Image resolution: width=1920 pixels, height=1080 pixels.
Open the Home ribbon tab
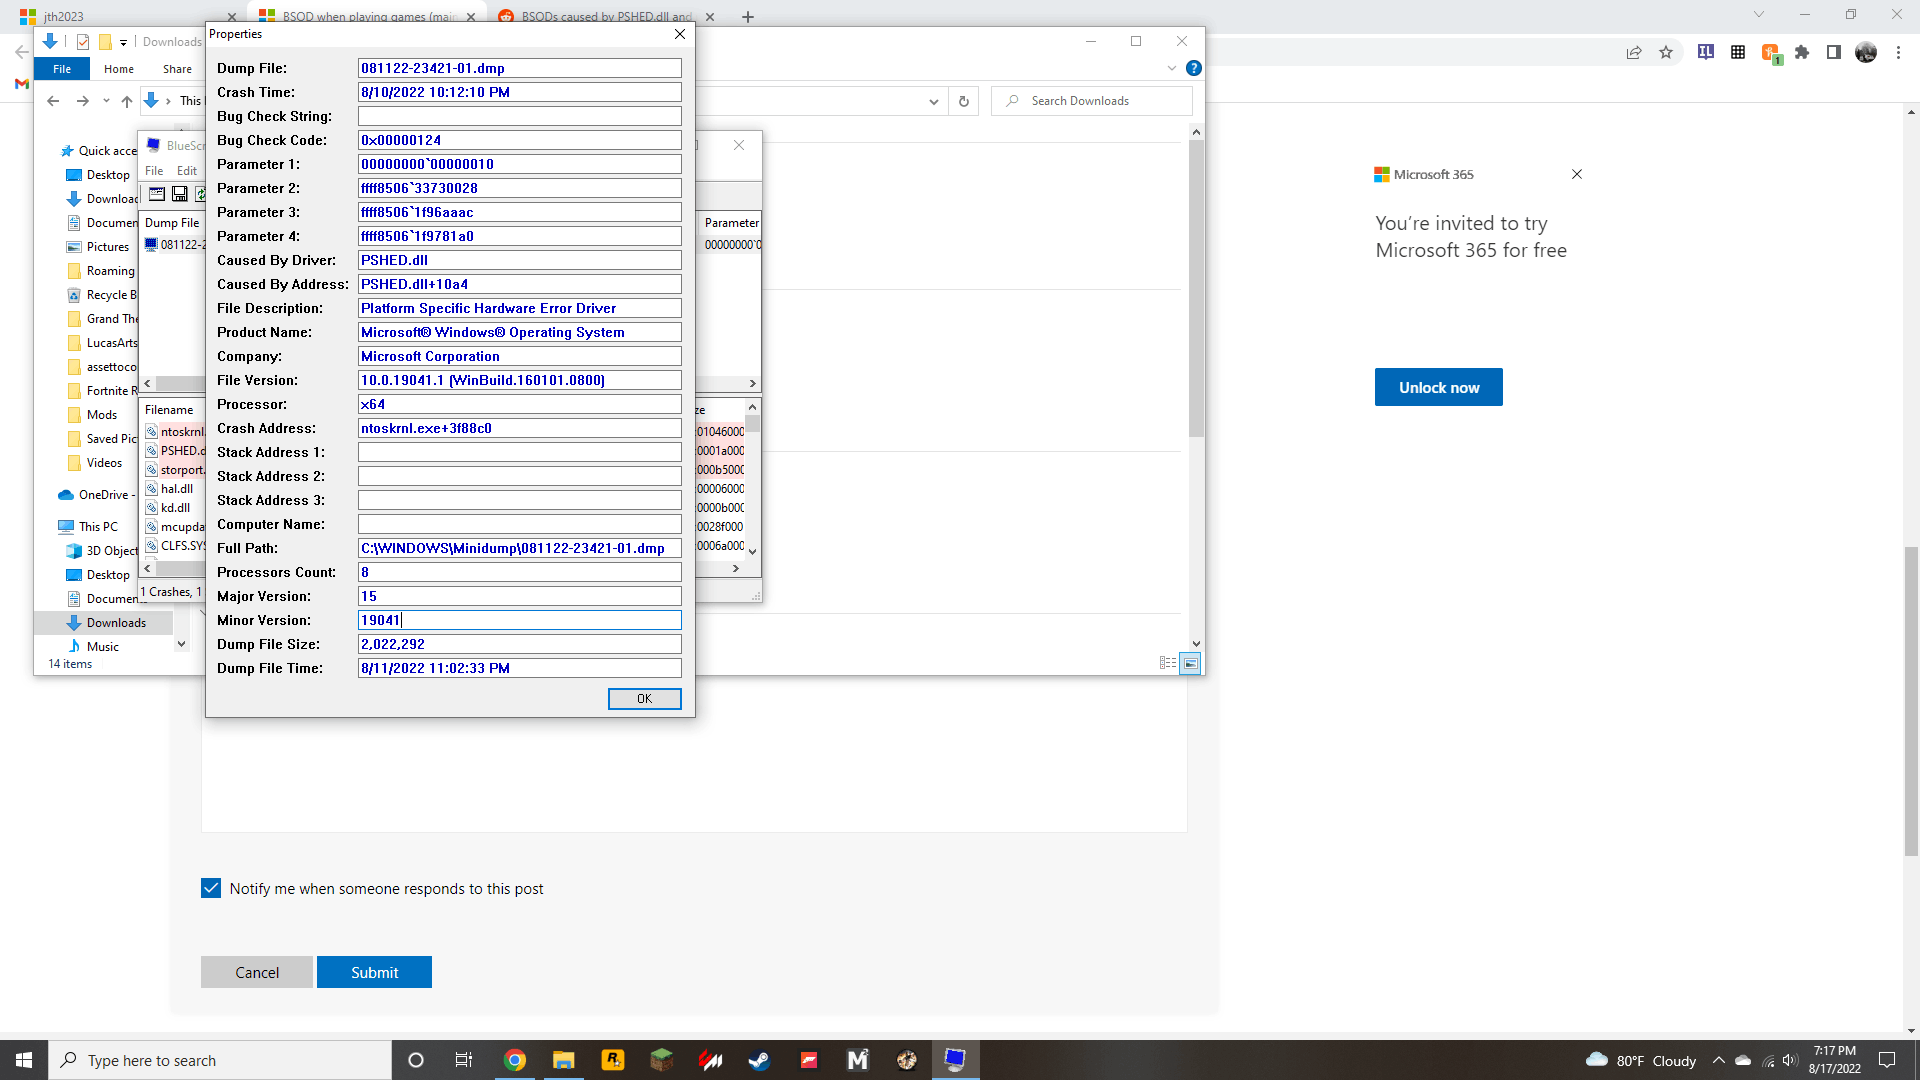tap(118, 69)
